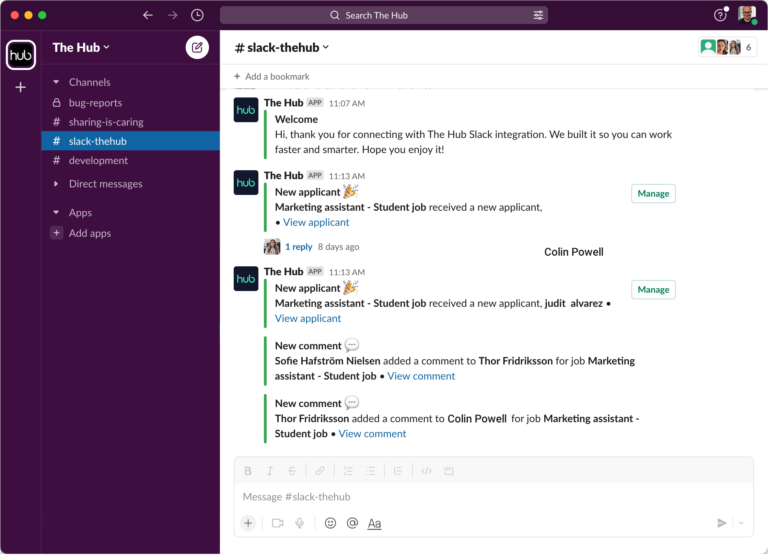Open View applicant link for judit alvarez

coord(308,318)
